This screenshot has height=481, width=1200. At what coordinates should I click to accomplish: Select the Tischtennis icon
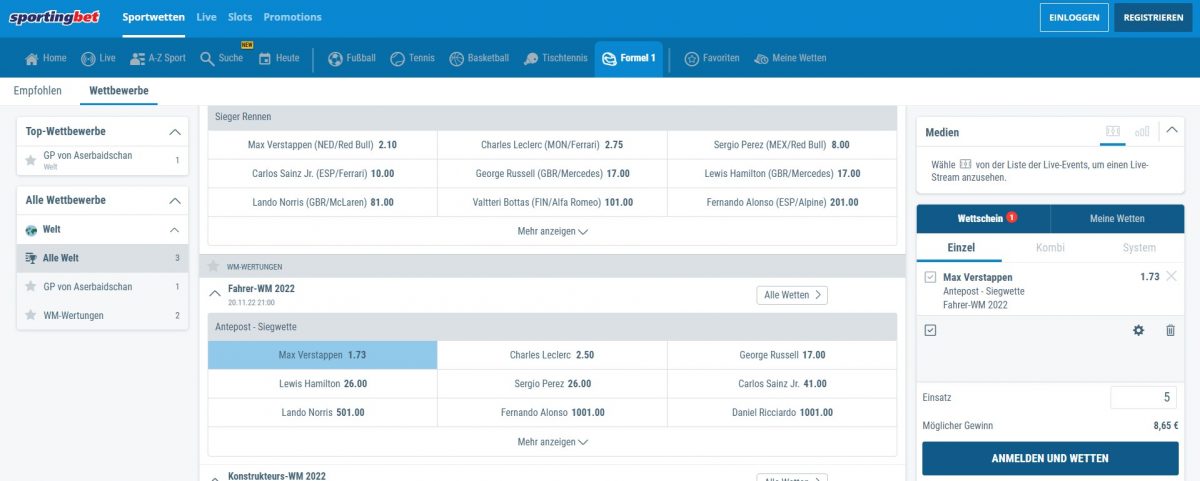coord(531,58)
